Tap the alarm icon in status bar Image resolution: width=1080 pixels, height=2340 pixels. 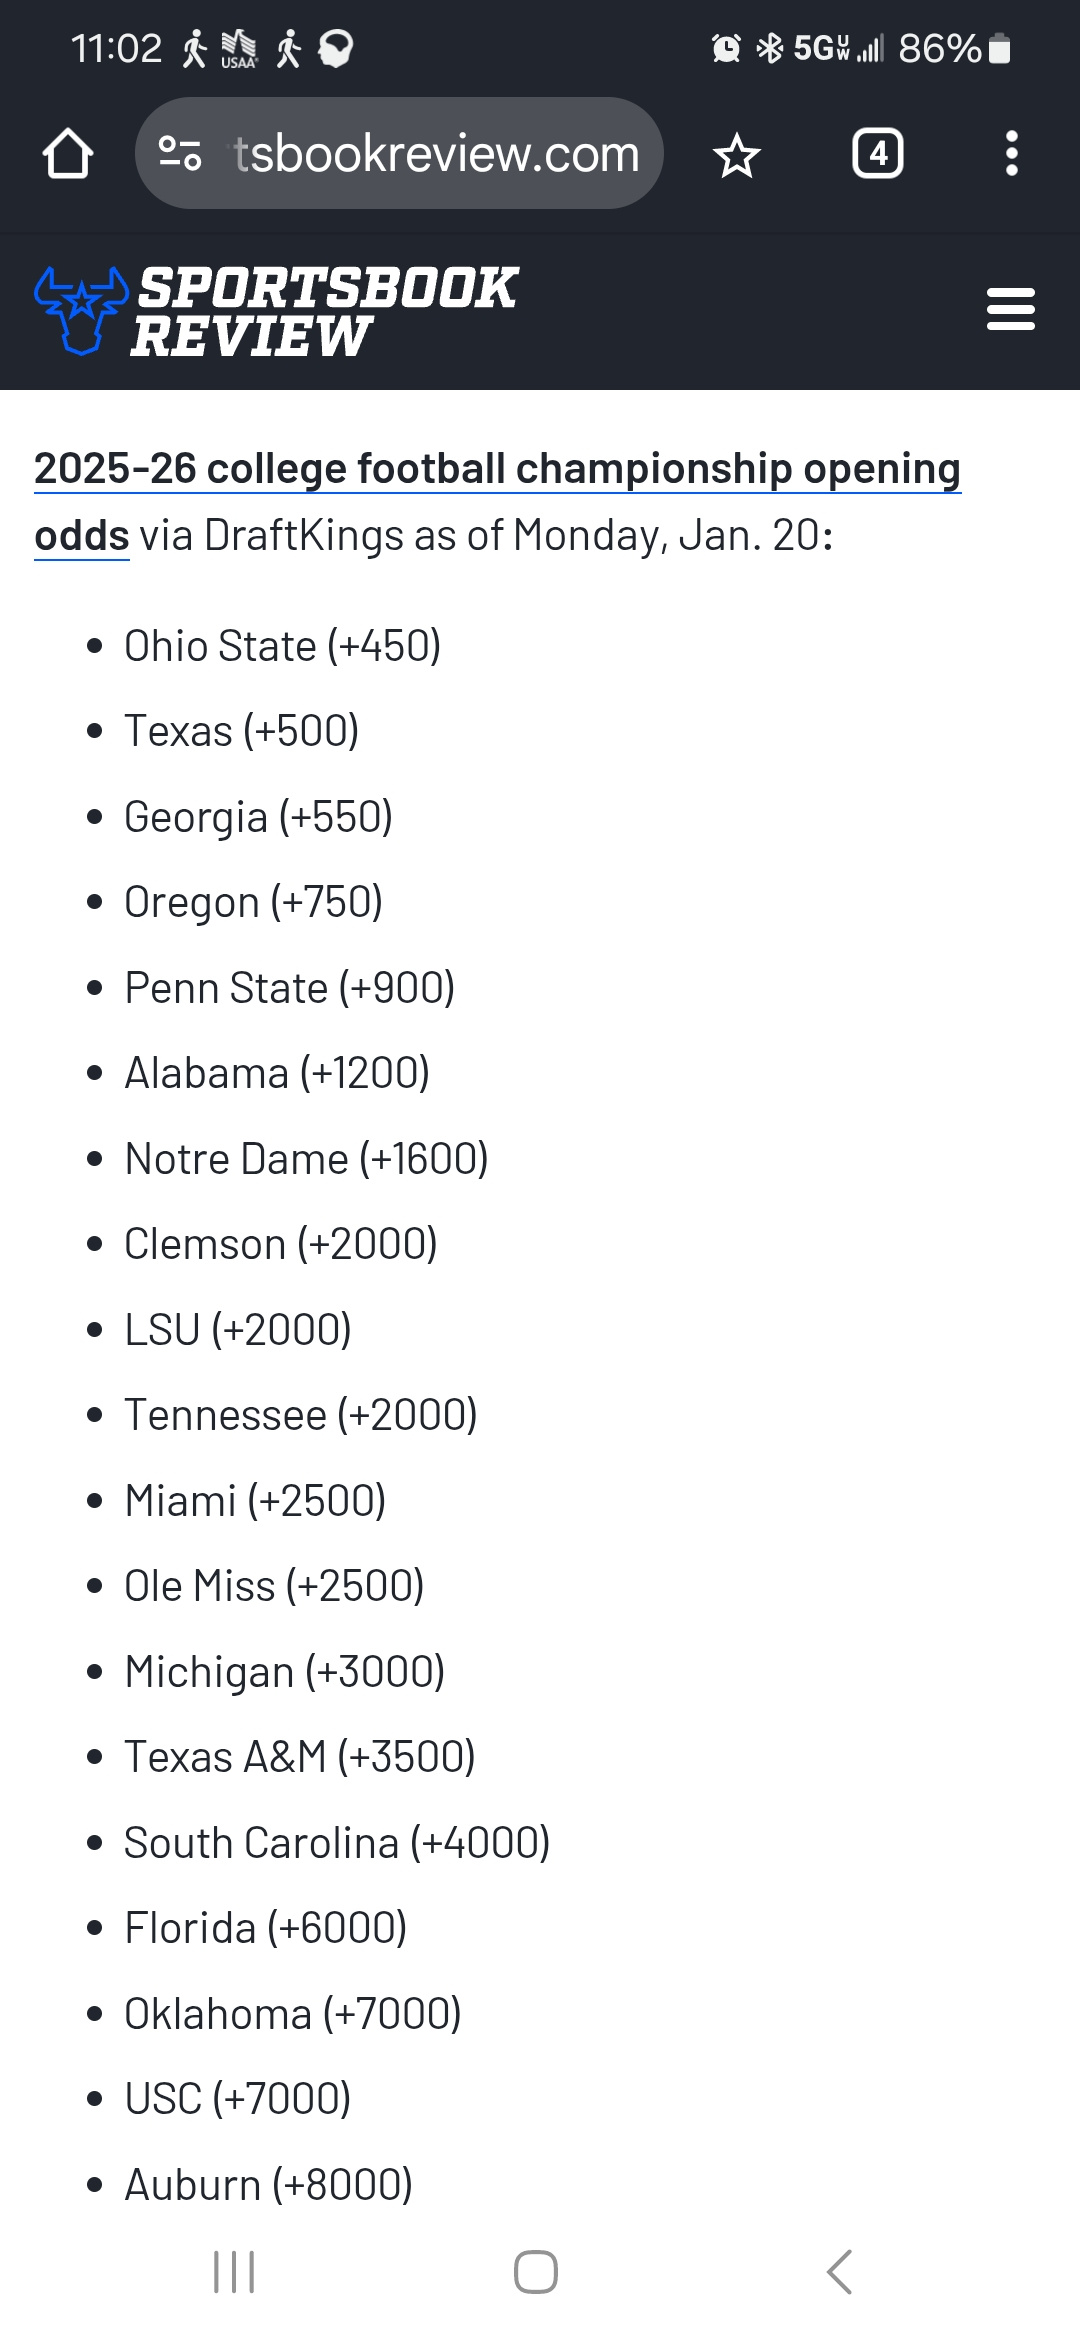(x=726, y=48)
